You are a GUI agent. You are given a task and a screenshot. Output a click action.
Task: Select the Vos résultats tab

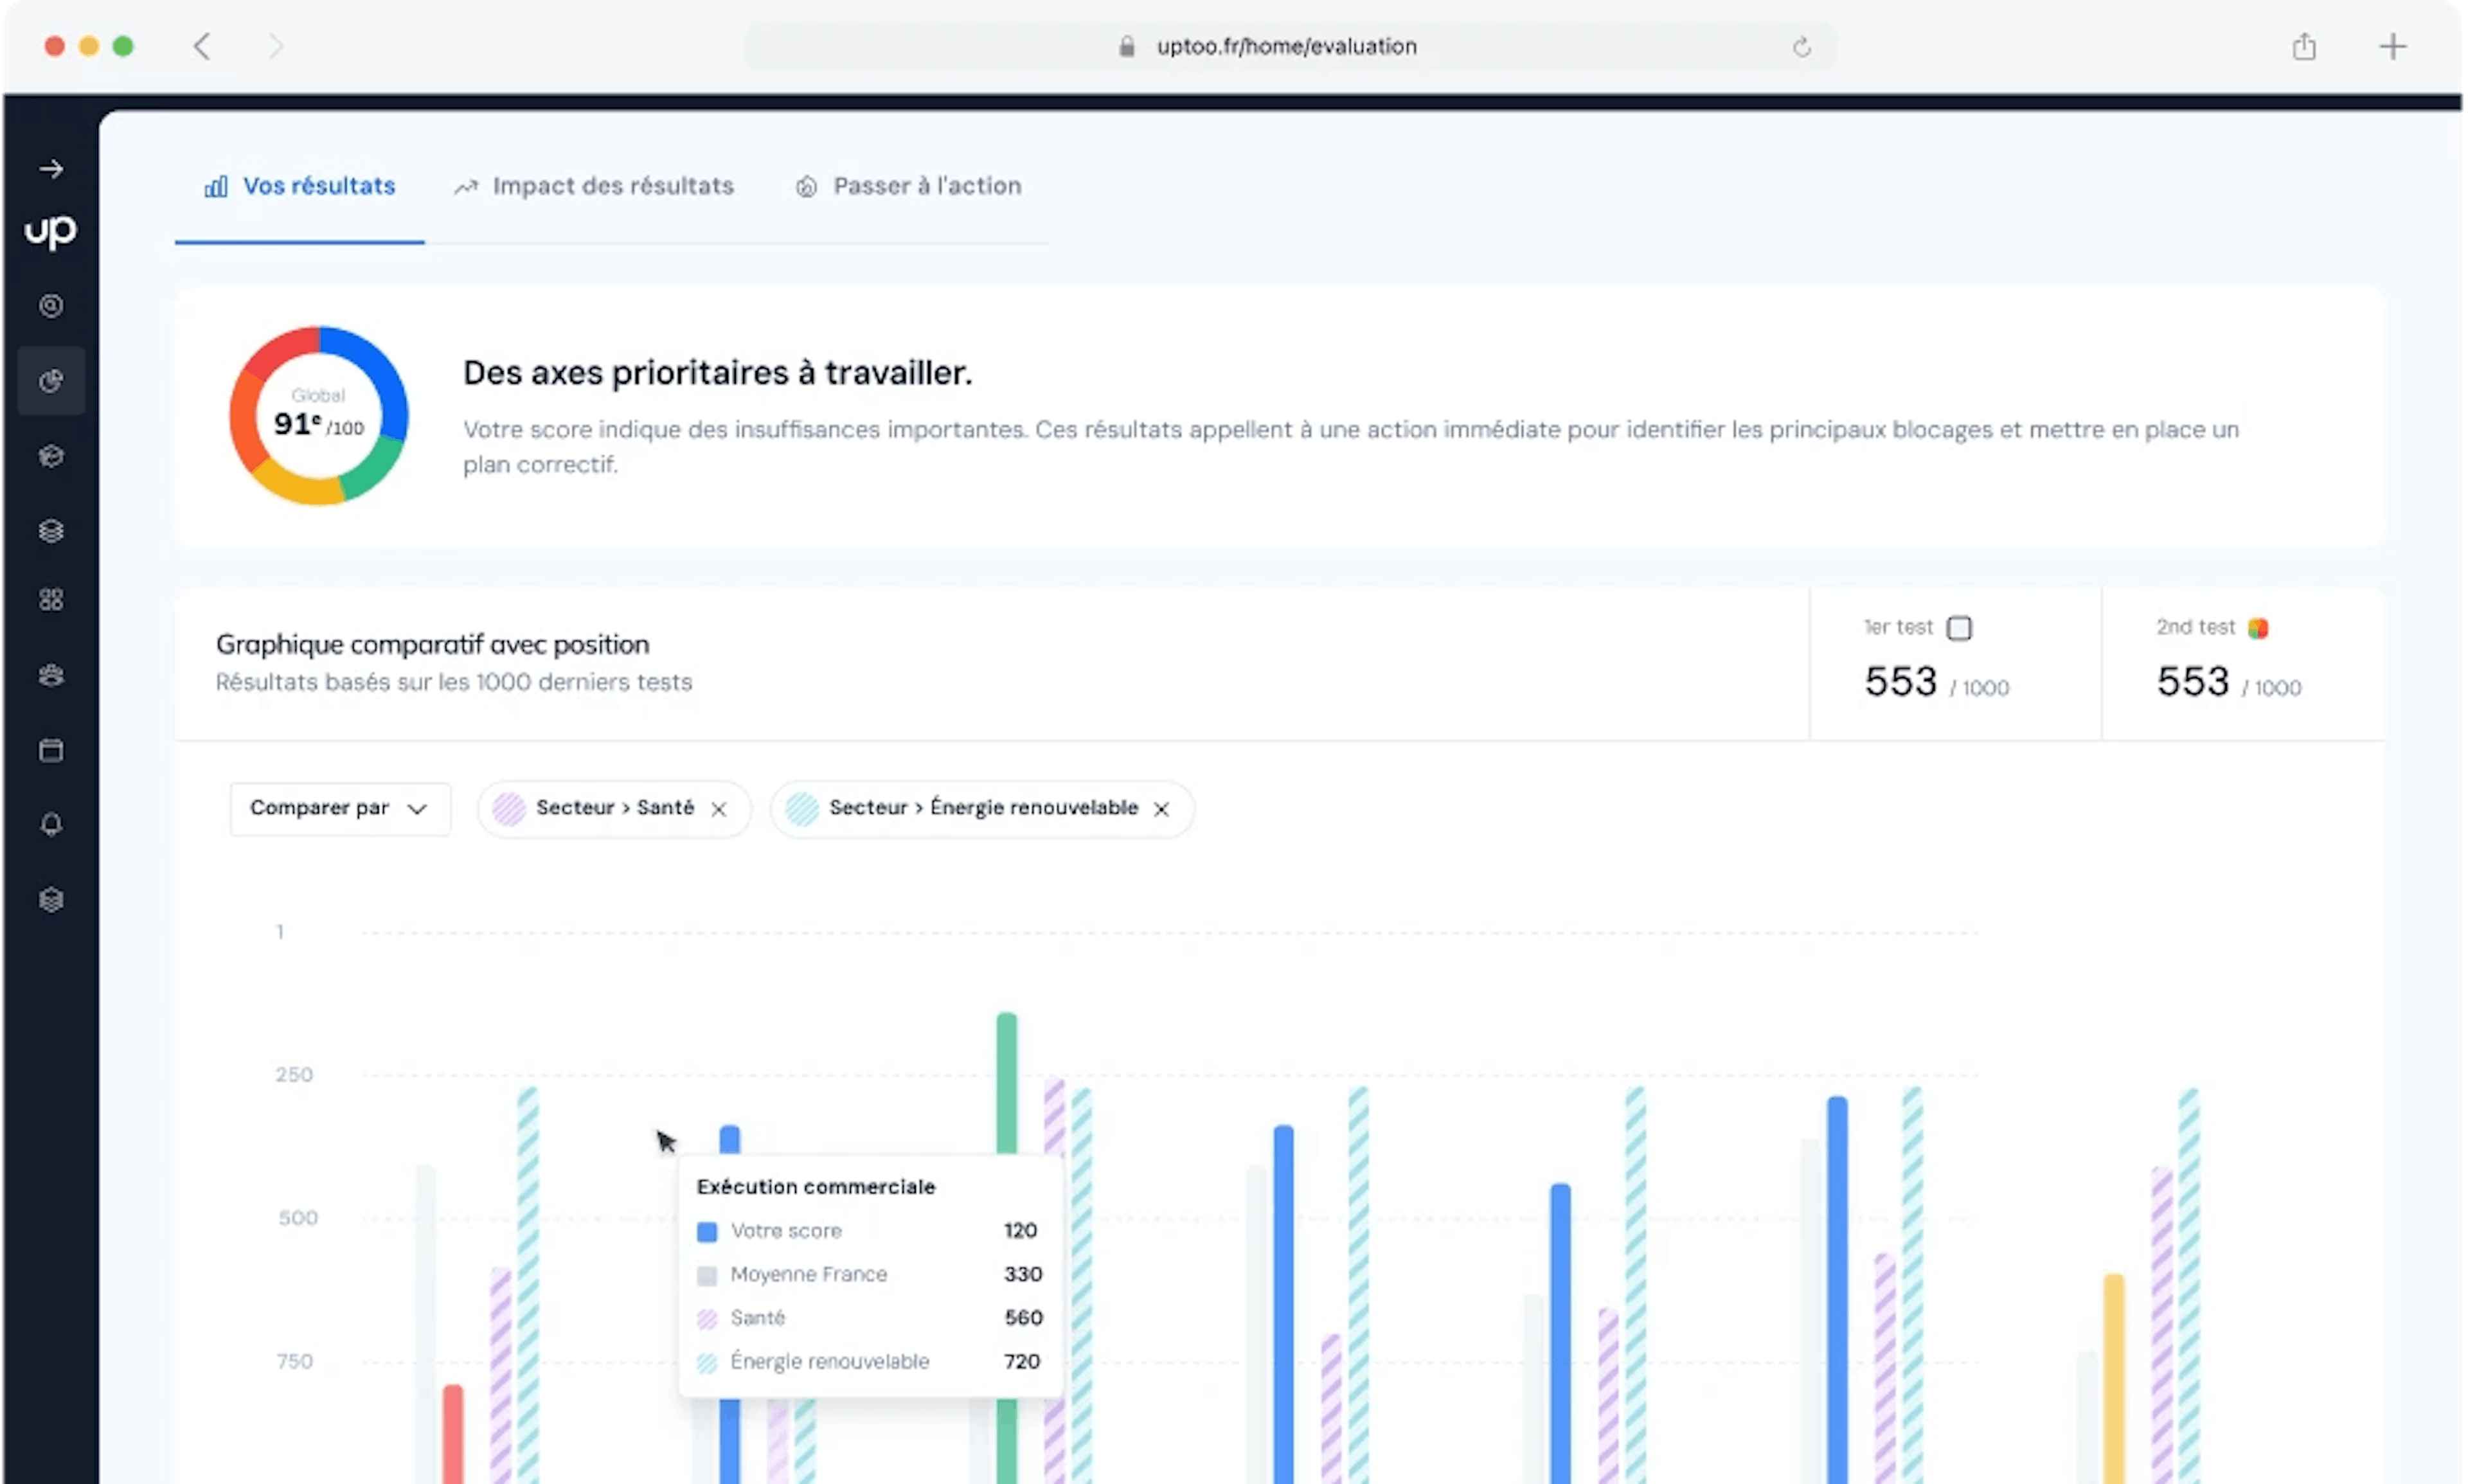click(x=300, y=186)
